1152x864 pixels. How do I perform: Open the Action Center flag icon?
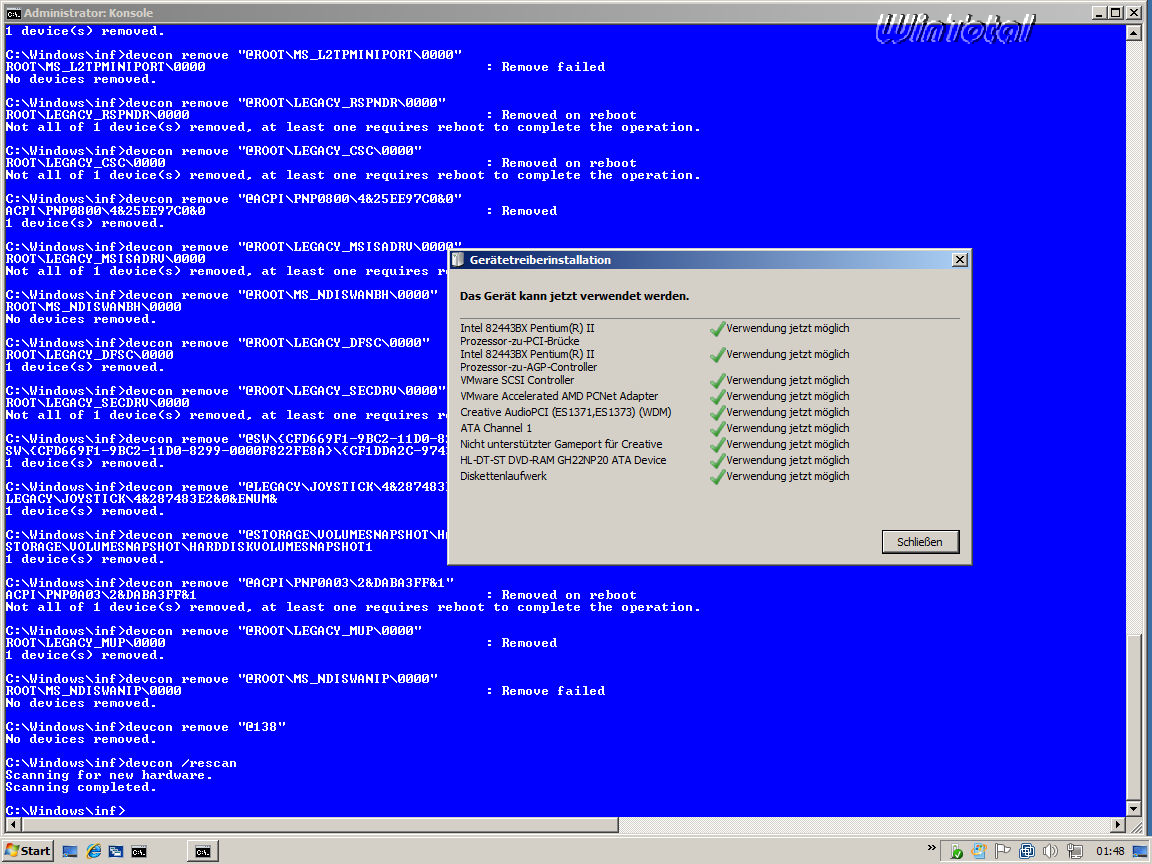pos(1002,852)
